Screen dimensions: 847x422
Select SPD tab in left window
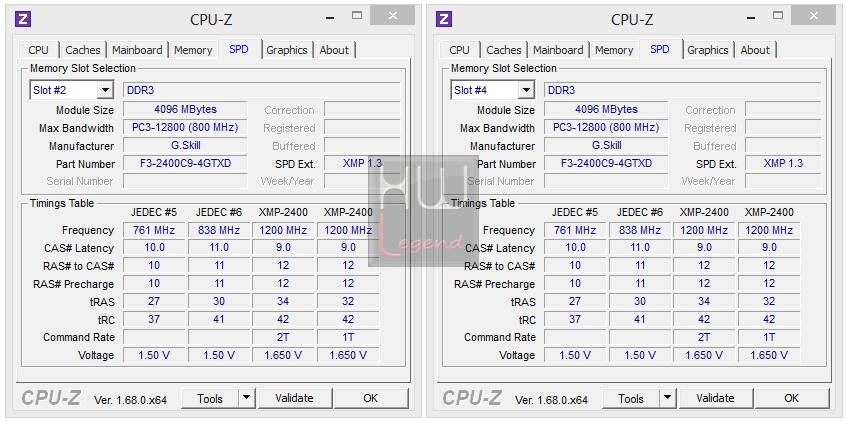[x=239, y=49]
